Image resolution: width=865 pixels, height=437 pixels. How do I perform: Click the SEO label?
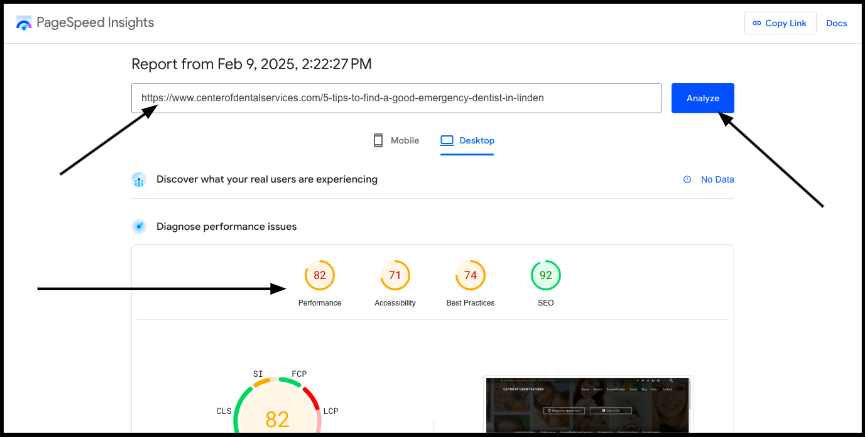[546, 303]
